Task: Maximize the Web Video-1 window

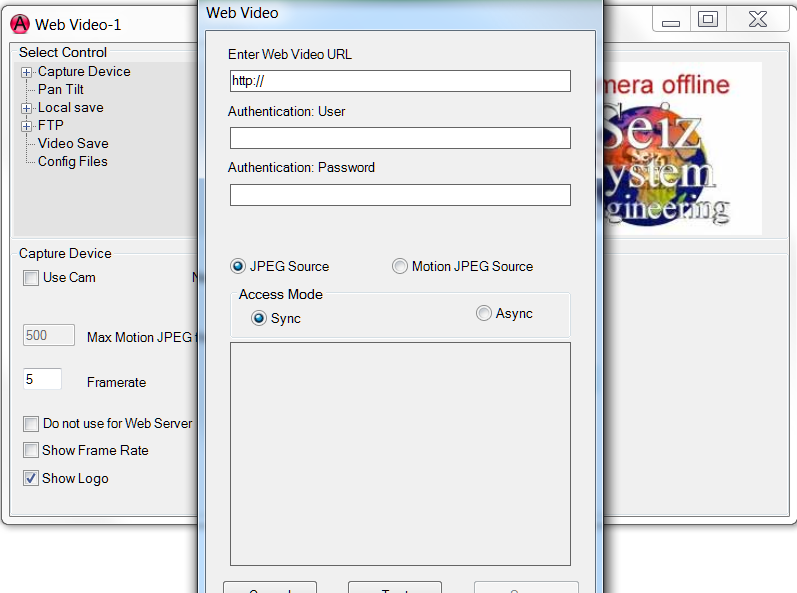Action: [708, 20]
